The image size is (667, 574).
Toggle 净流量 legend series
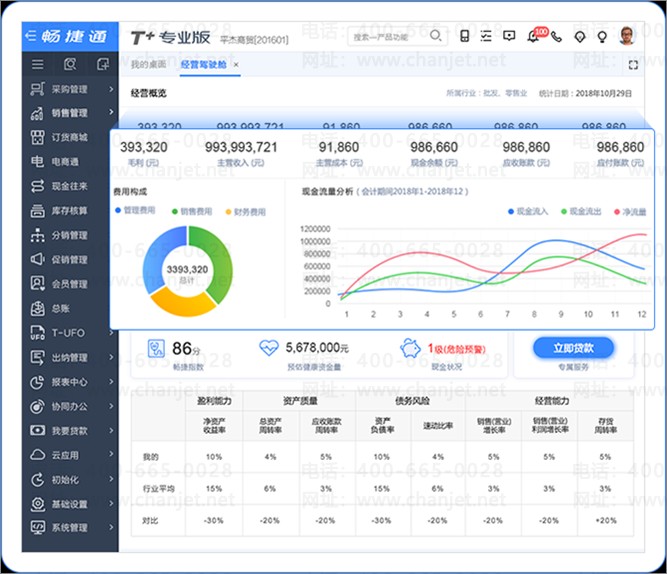(628, 212)
